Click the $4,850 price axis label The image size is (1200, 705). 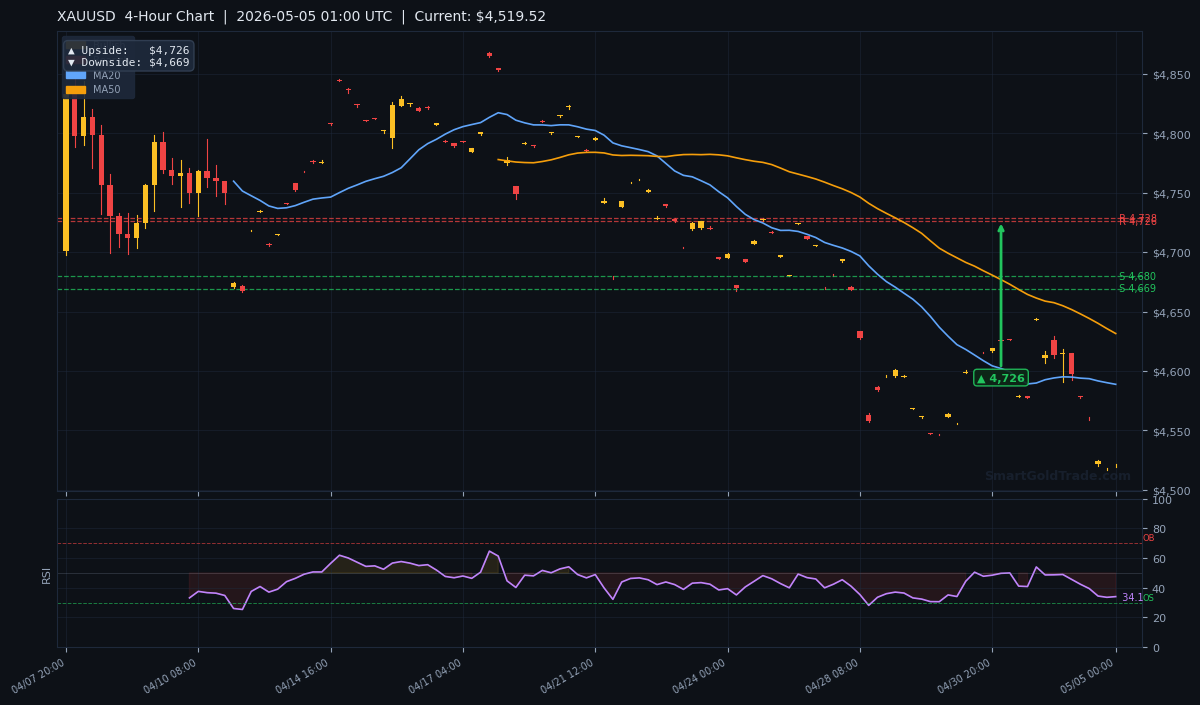click(x=1171, y=75)
